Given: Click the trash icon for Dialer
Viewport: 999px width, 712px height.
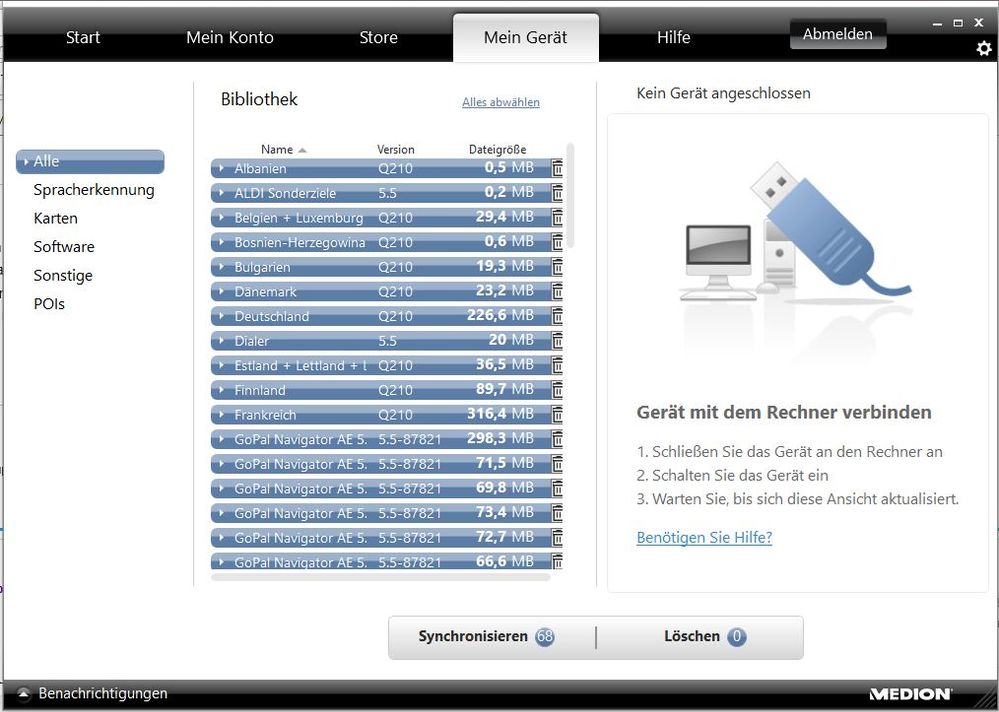Looking at the screenshot, I should pos(557,341).
